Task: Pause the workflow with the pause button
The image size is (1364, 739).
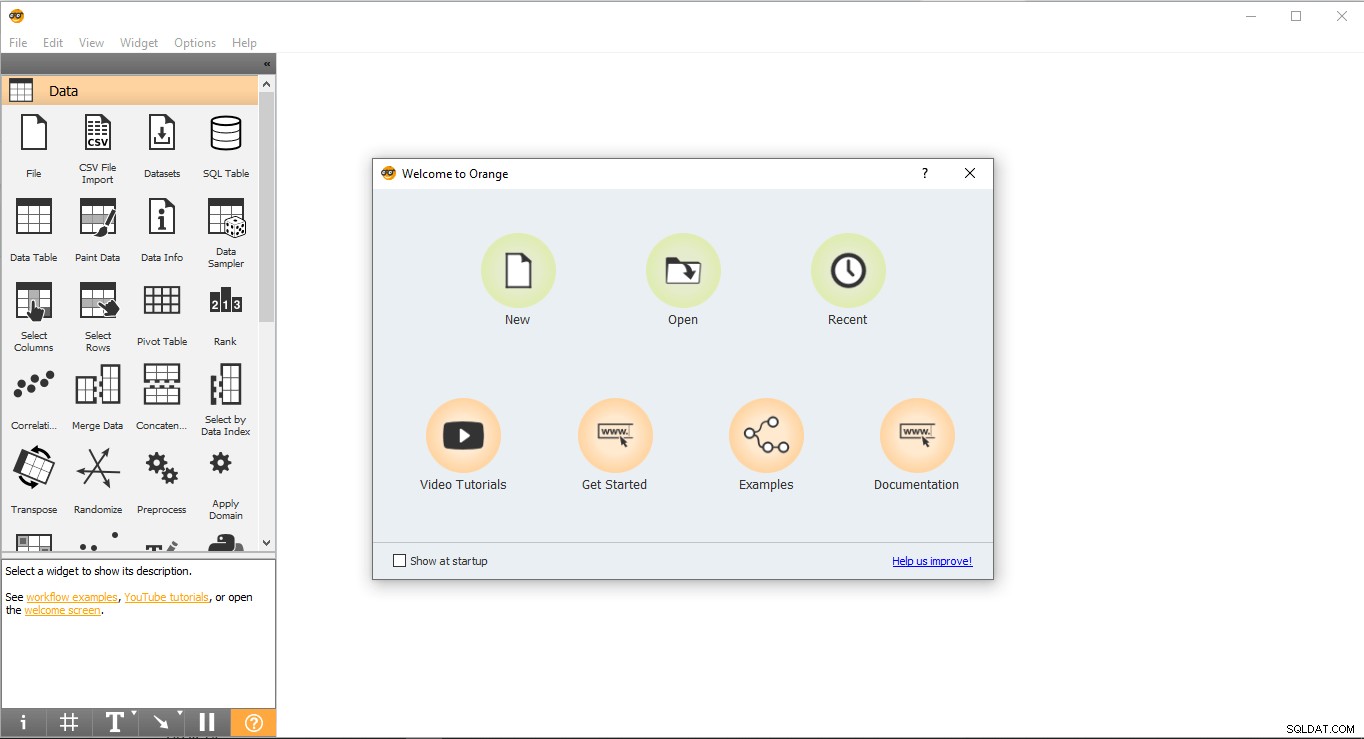Action: click(207, 722)
